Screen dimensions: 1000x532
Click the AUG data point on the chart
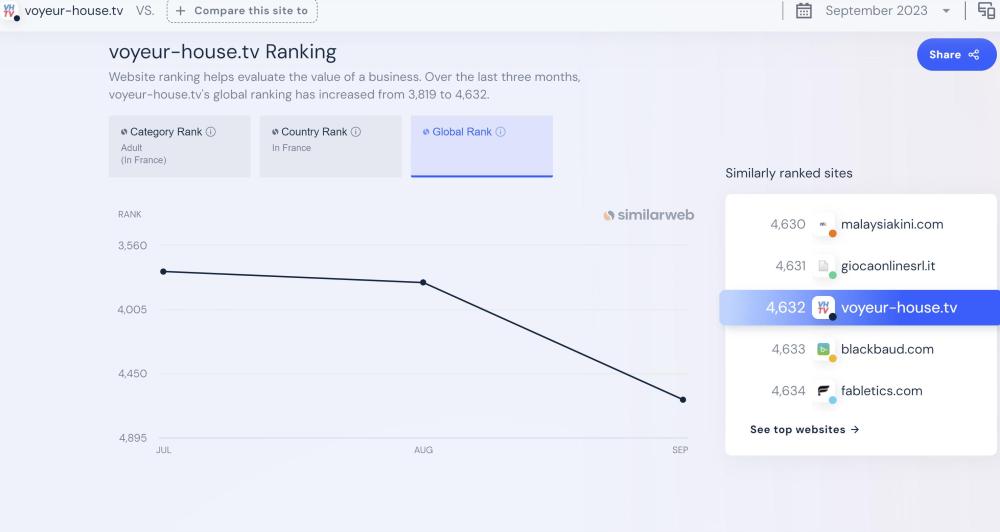(x=423, y=283)
